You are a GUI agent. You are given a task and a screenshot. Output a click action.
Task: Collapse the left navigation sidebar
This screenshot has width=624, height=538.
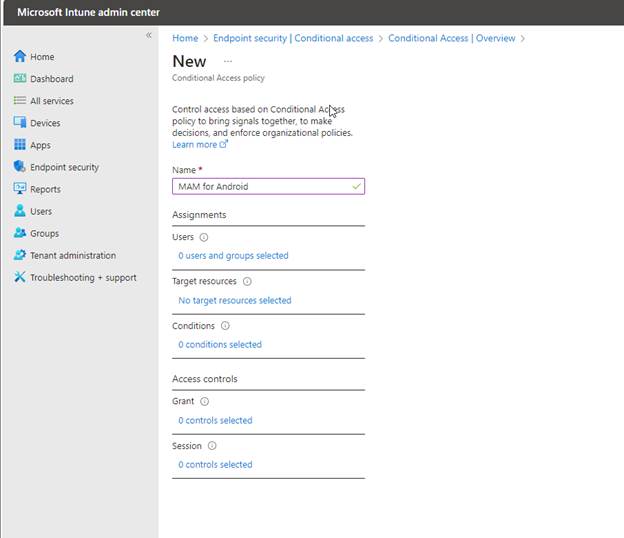click(149, 35)
